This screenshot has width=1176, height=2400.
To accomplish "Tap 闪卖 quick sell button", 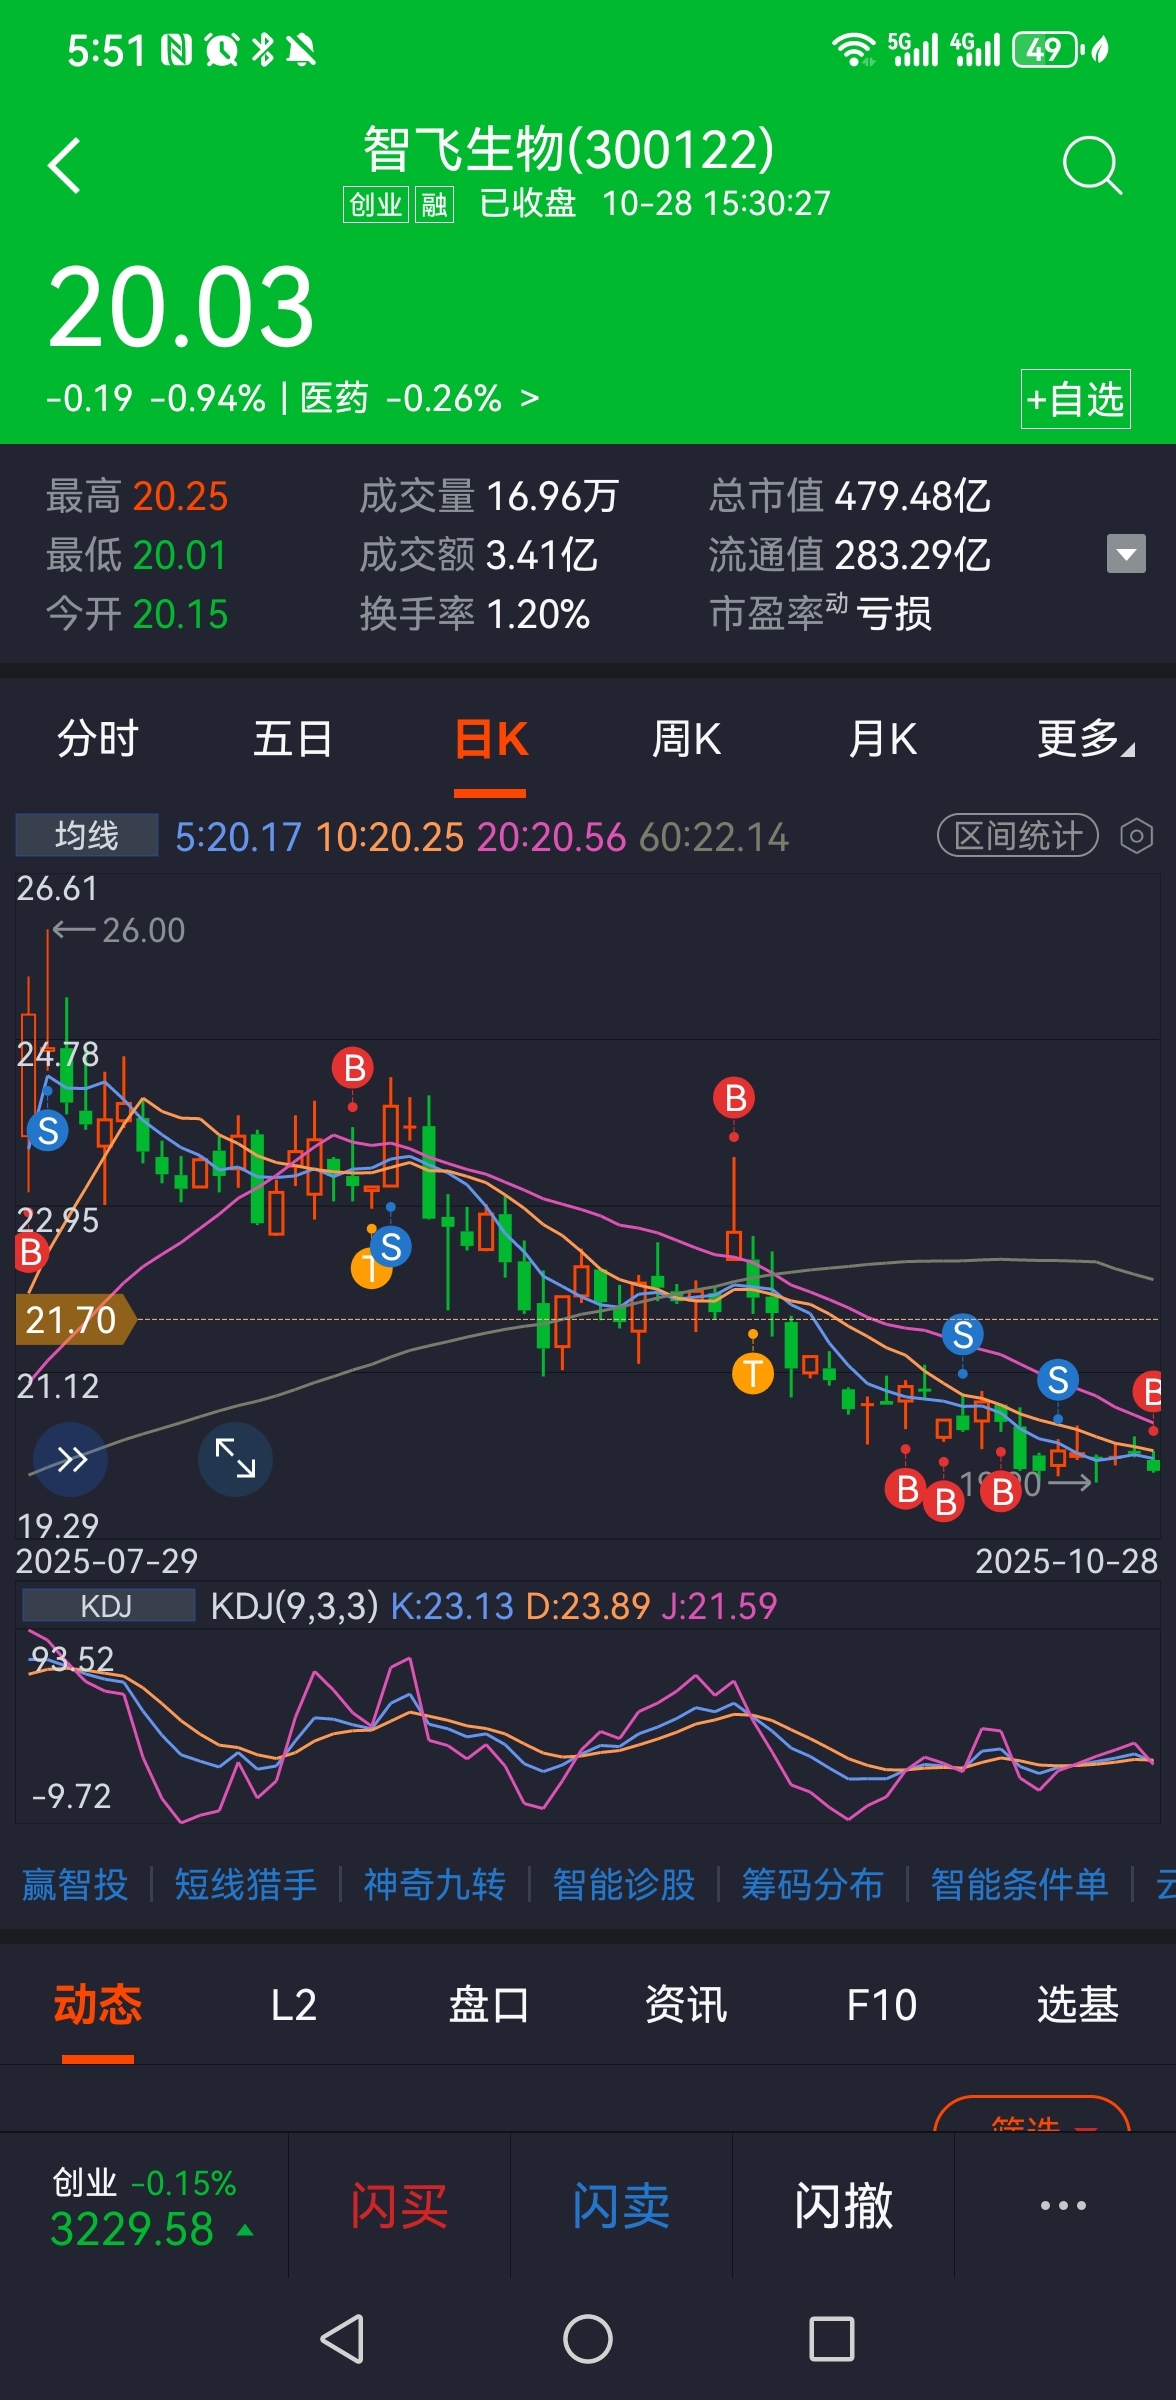I will (621, 2206).
